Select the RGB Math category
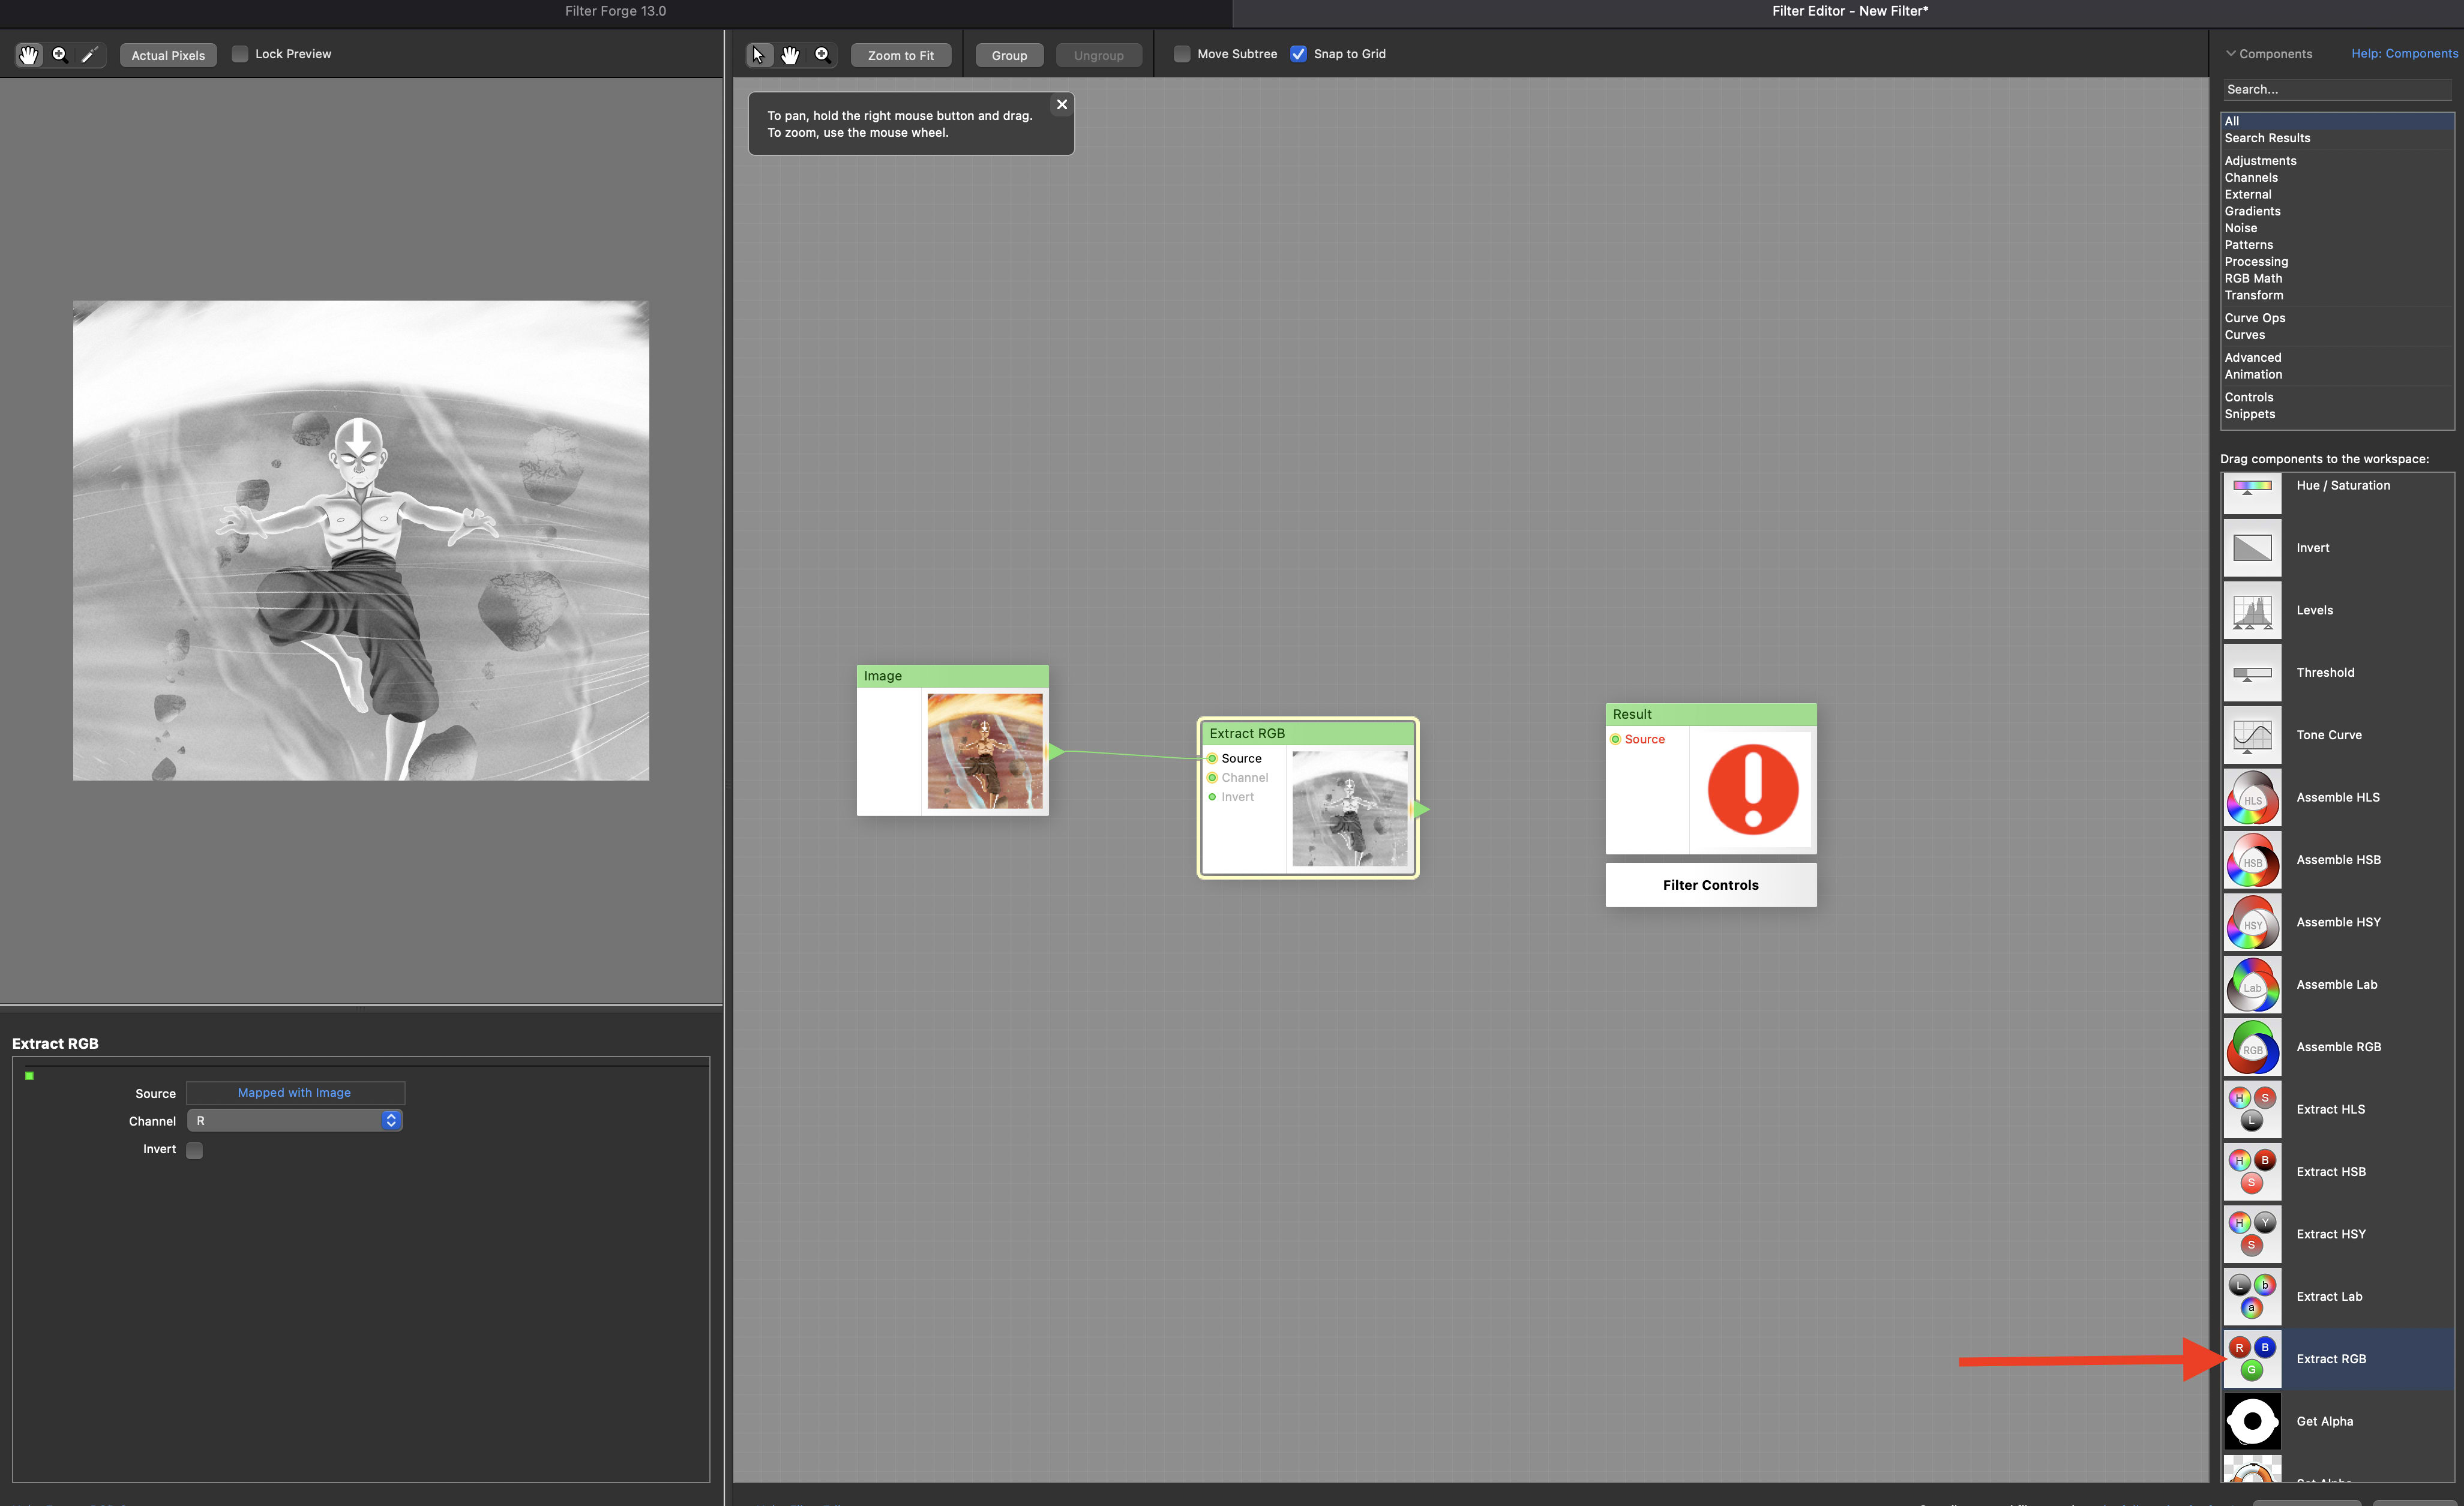The height and width of the screenshot is (1506, 2464). (2337, 279)
